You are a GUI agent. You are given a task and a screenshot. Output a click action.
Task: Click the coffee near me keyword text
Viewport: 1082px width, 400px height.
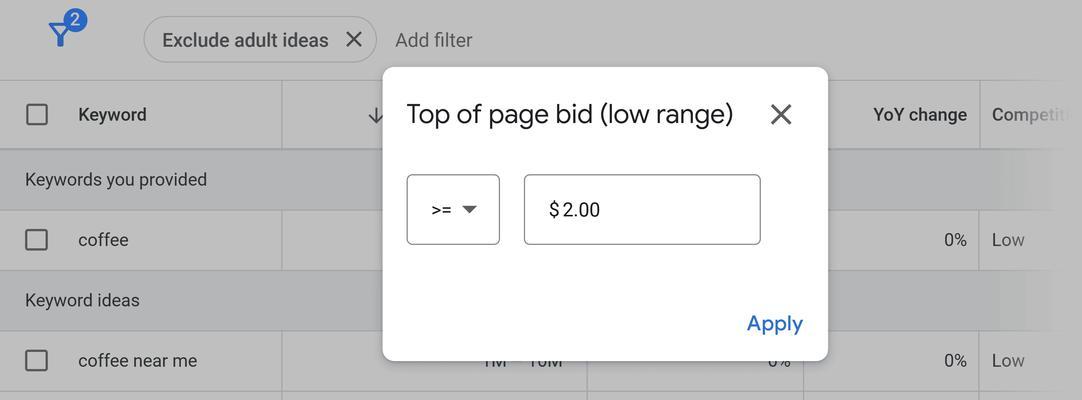(137, 361)
